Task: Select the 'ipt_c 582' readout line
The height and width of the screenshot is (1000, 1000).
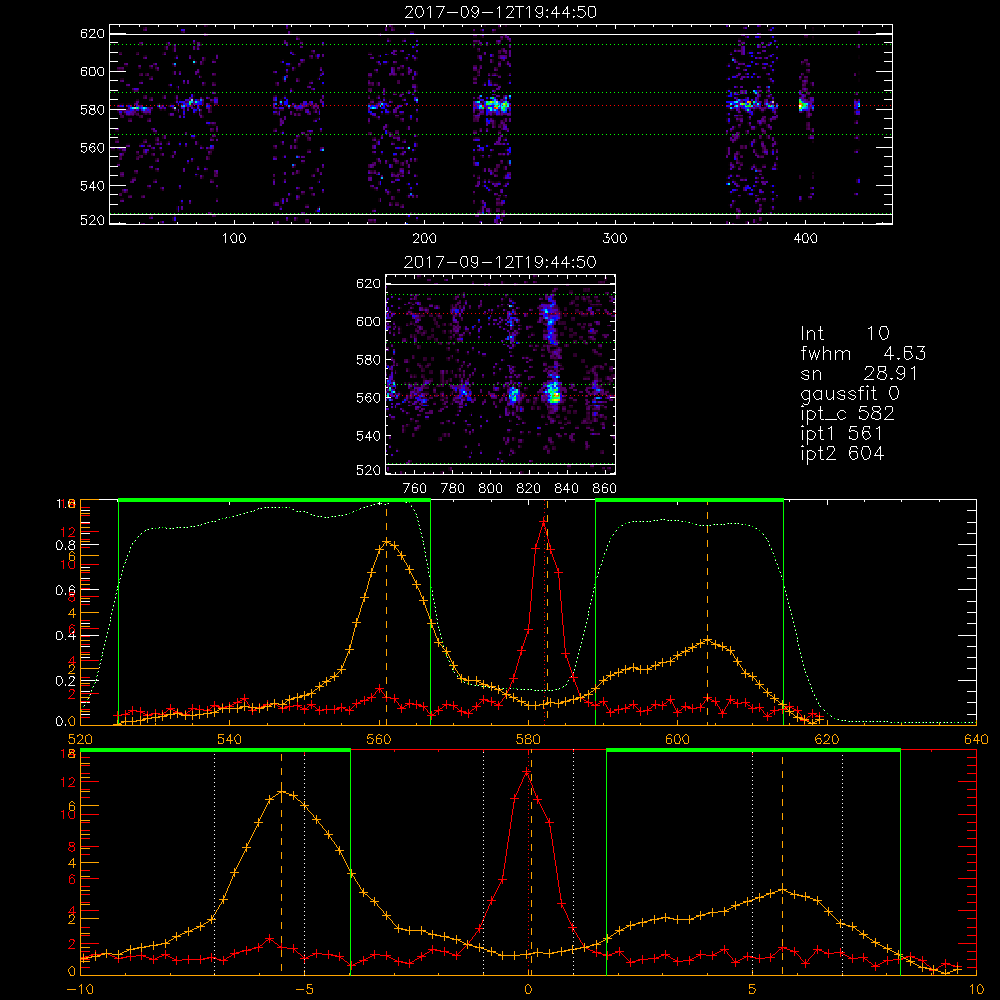Action: point(848,413)
